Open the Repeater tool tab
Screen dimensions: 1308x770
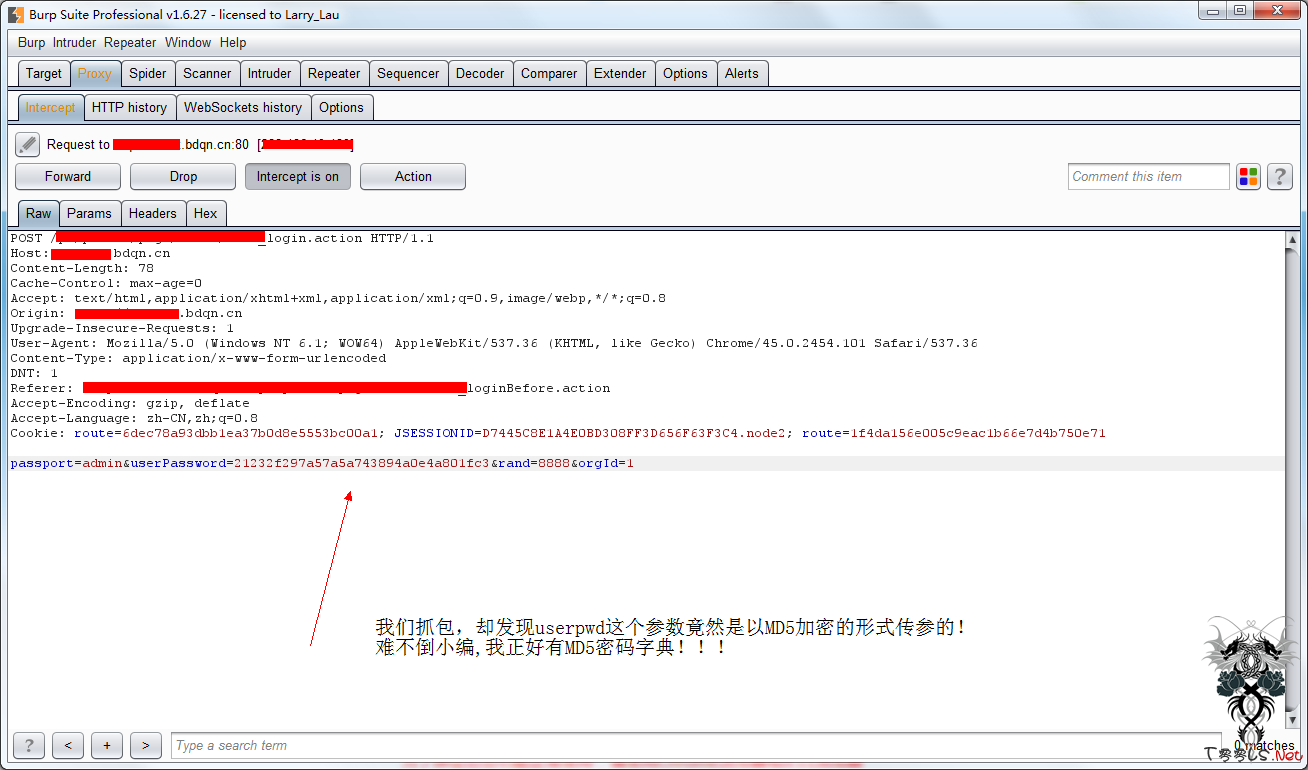coord(334,73)
